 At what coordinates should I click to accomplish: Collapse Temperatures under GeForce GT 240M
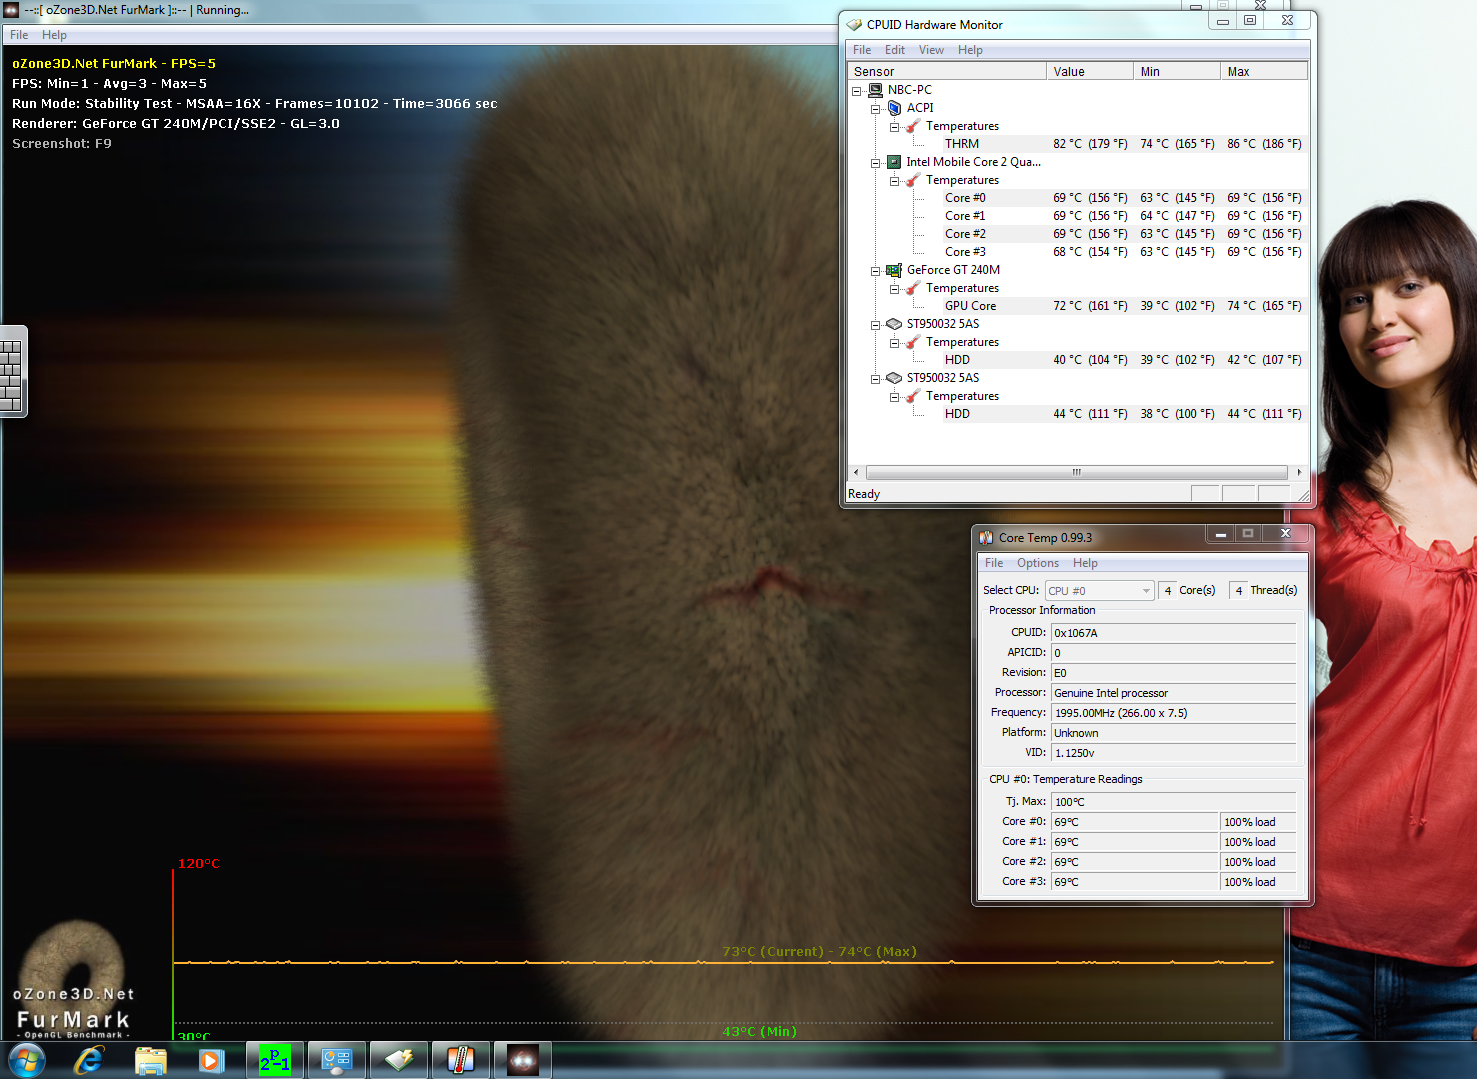click(895, 289)
